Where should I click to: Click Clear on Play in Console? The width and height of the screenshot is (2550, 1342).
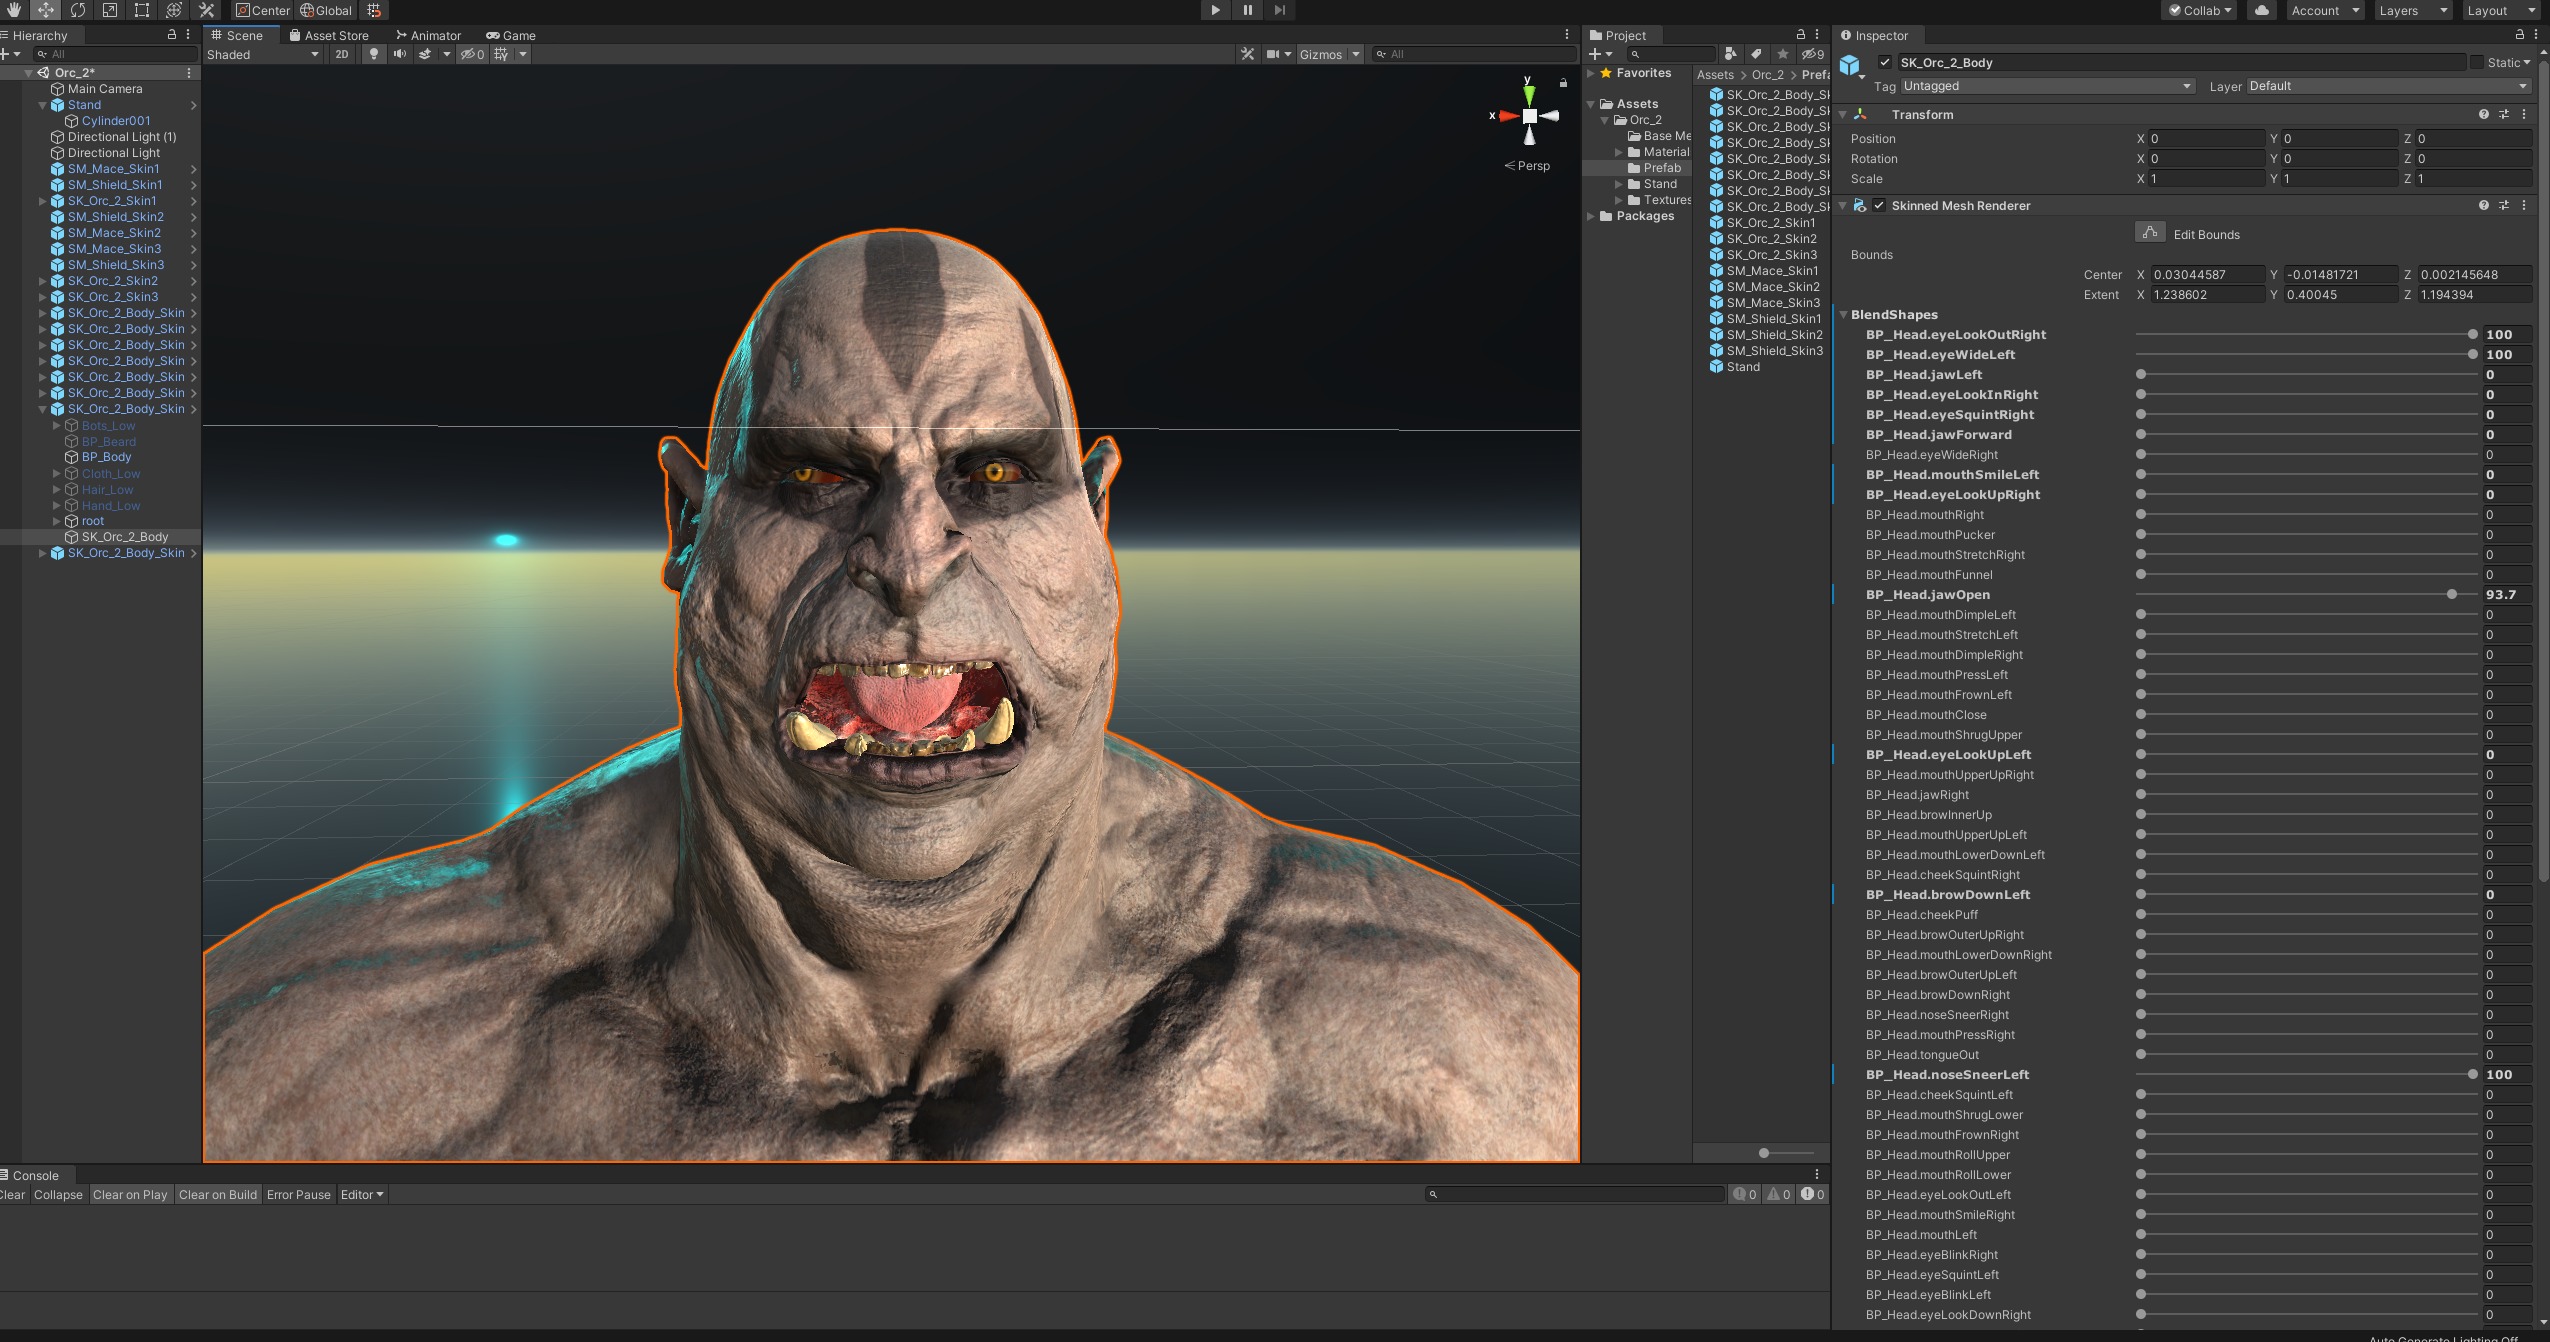[x=130, y=1194]
